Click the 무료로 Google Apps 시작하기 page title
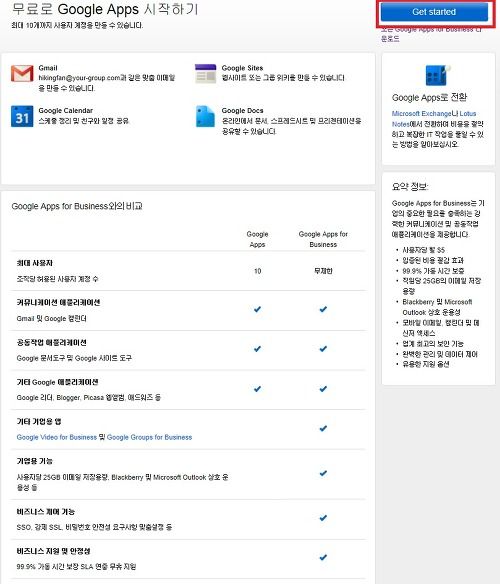This screenshot has width=500, height=584. pos(105,9)
